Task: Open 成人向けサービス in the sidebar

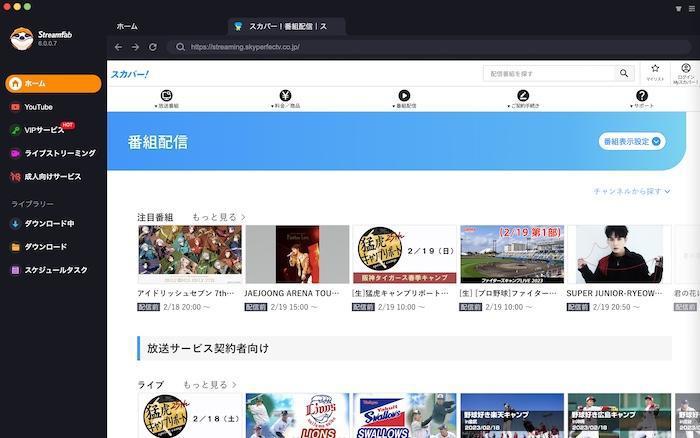Action: pyautogui.click(x=46, y=177)
